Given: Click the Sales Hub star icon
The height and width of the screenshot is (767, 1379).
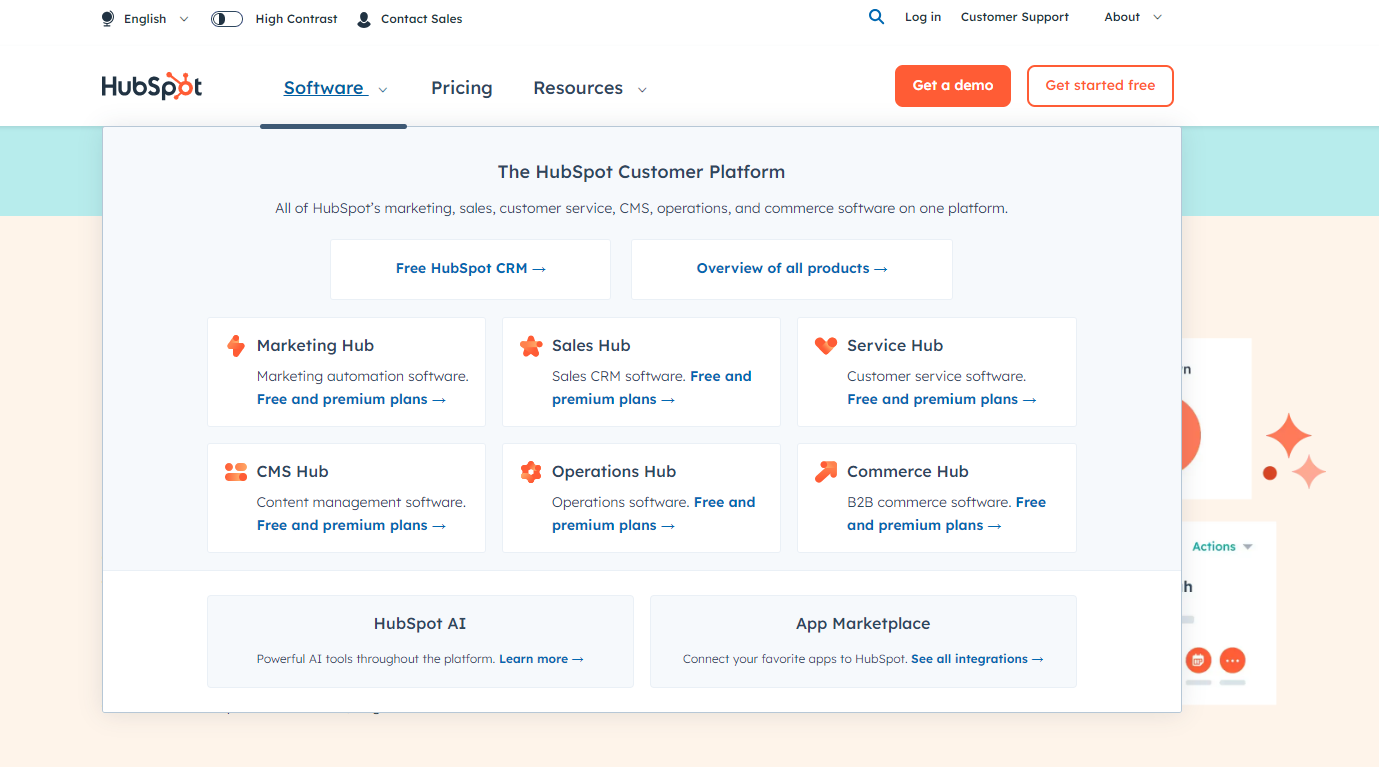Looking at the screenshot, I should click(x=531, y=346).
